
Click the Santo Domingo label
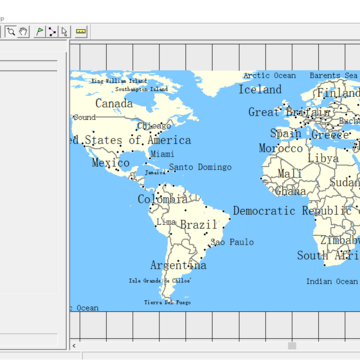tap(200, 167)
